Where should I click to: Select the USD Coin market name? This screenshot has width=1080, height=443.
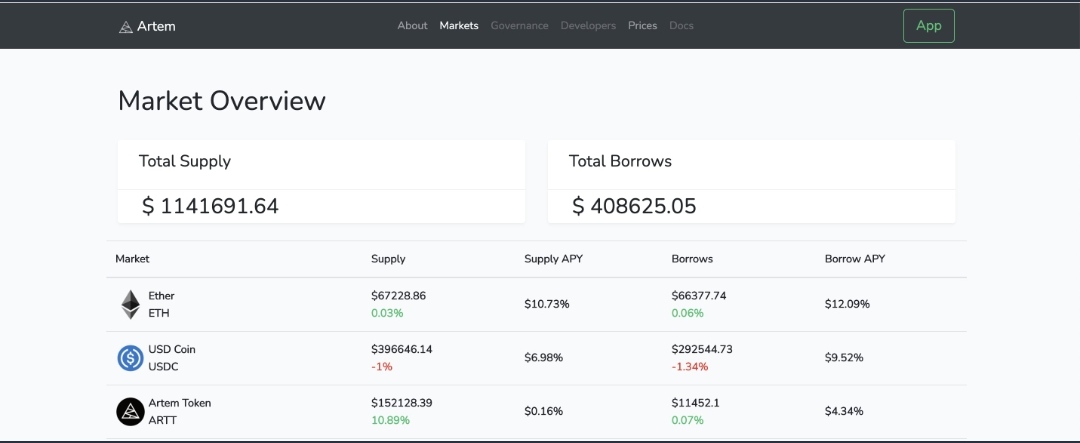point(172,349)
